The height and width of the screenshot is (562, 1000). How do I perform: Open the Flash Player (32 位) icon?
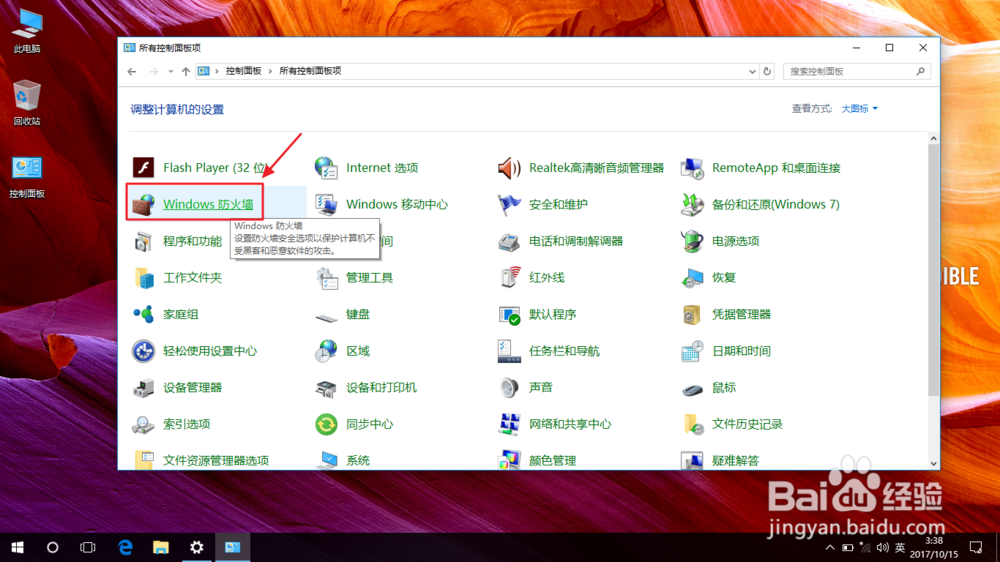[x=143, y=168]
